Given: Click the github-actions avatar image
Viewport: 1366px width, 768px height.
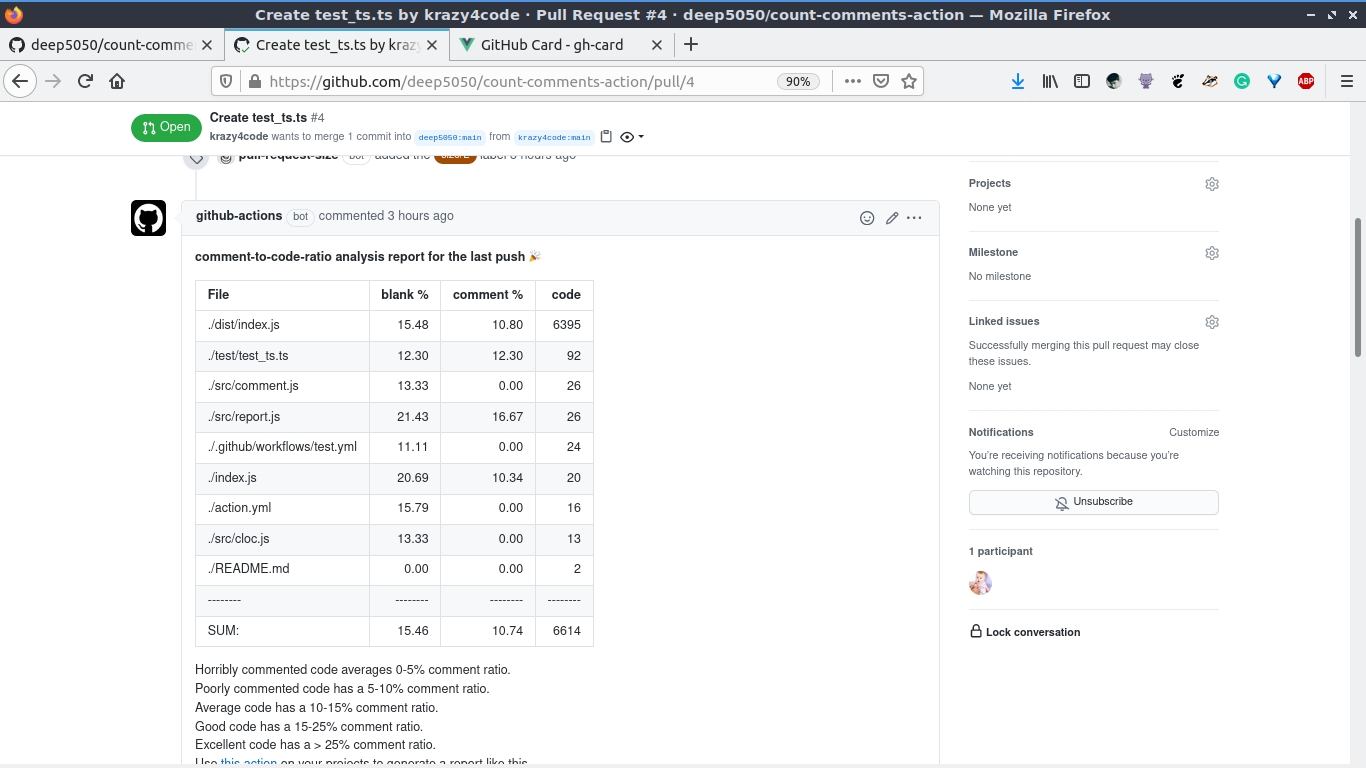Looking at the screenshot, I should (x=148, y=218).
